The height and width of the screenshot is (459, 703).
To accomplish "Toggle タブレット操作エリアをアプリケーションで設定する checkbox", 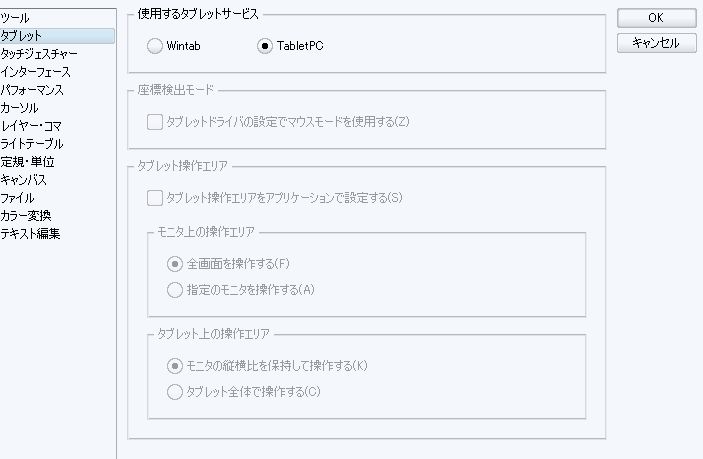I will coord(154,198).
